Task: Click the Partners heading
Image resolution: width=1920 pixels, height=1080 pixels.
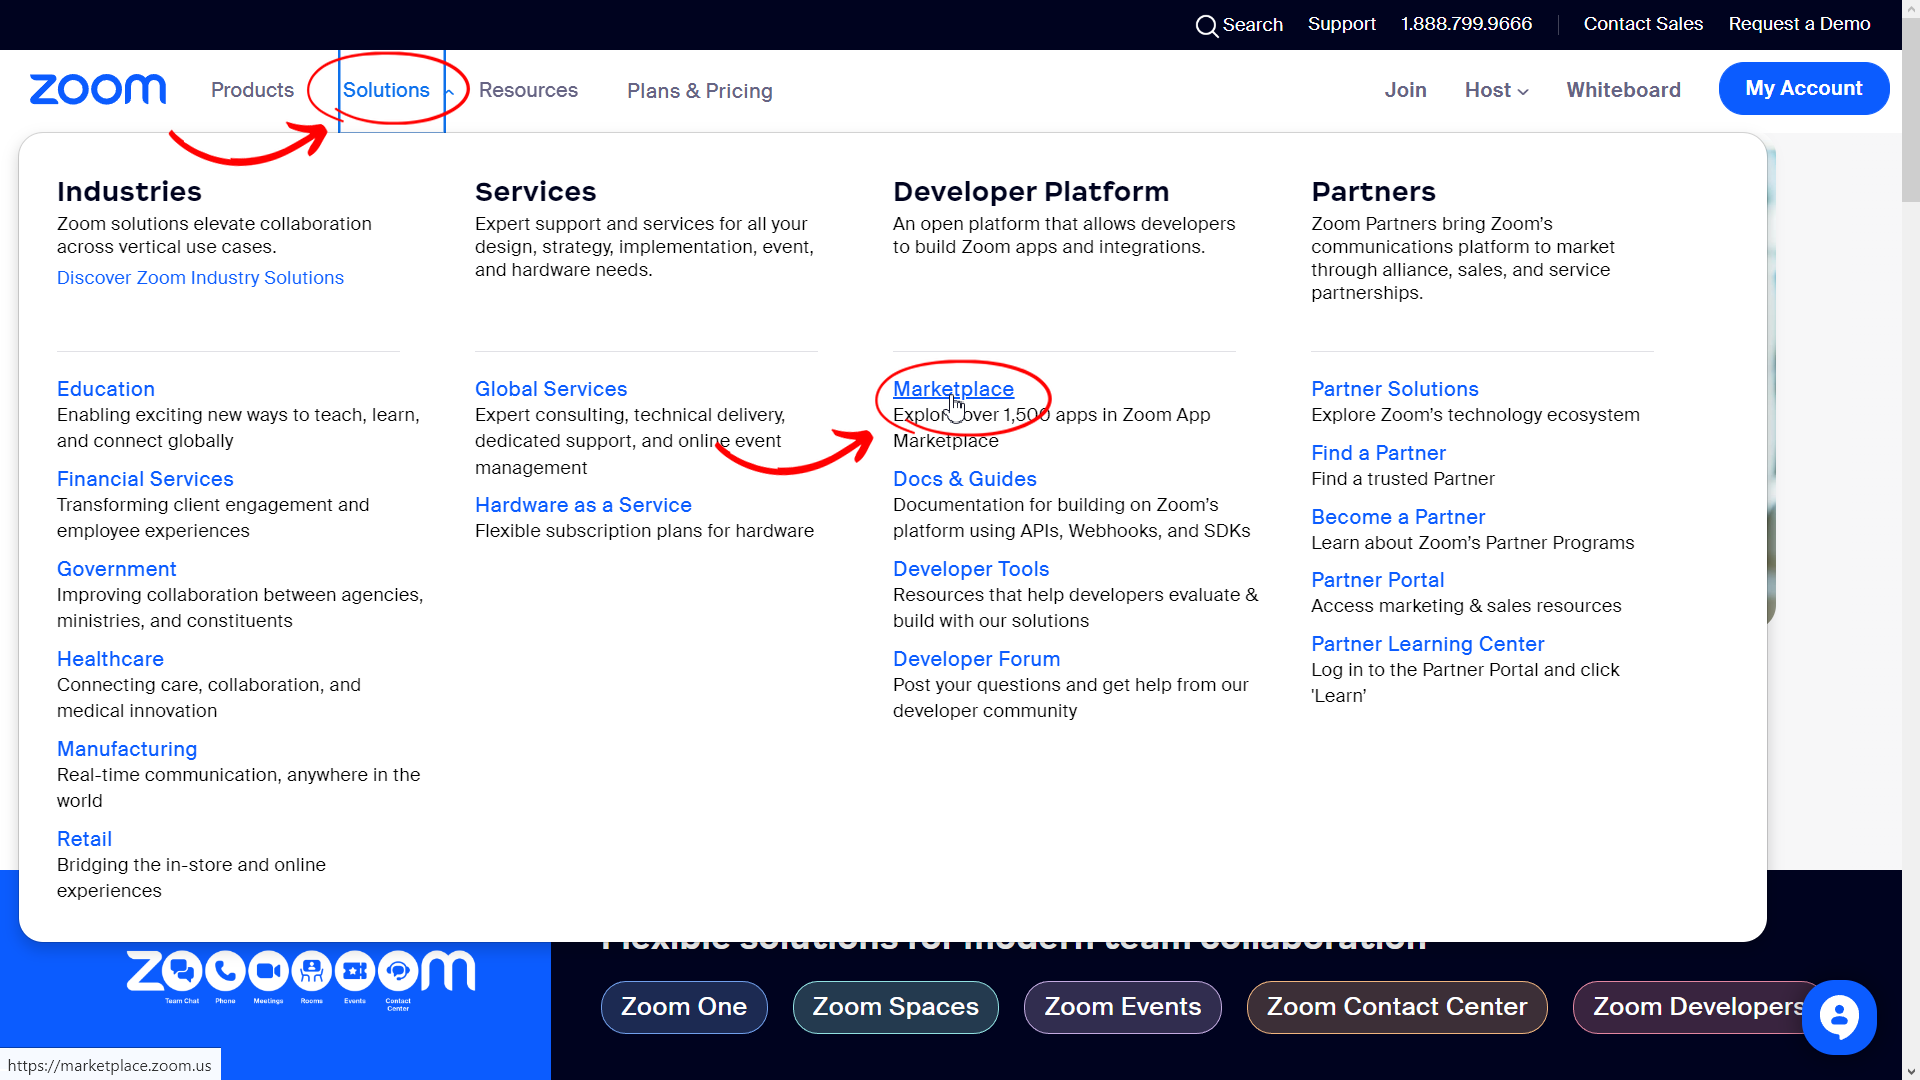Action: tap(1373, 191)
